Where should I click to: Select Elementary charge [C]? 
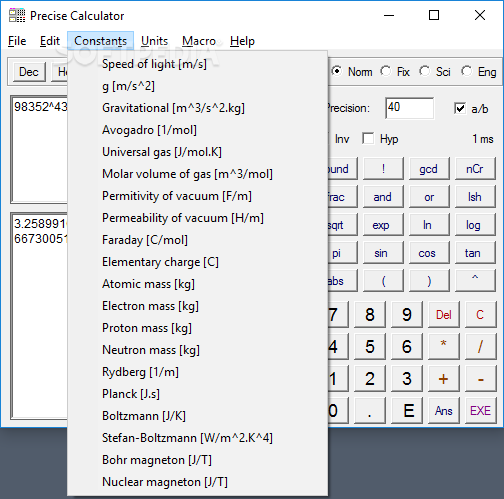[x=197, y=262]
